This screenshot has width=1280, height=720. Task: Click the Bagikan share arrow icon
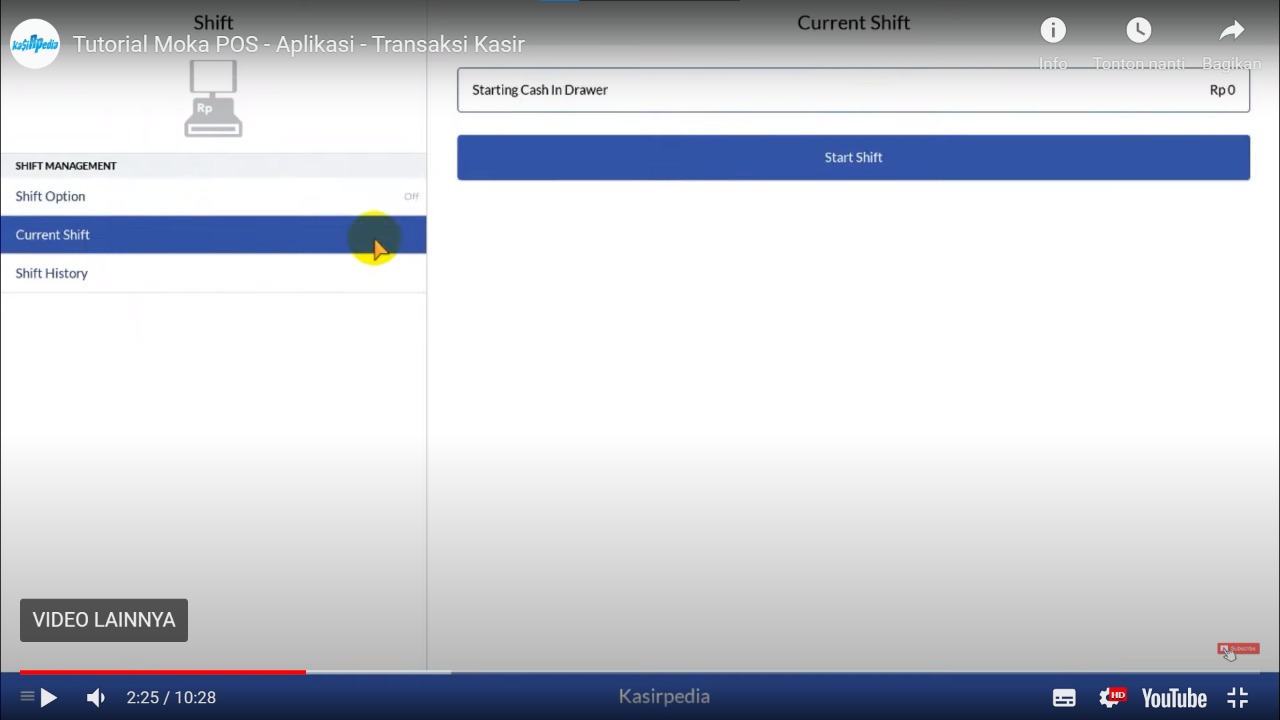click(1232, 30)
